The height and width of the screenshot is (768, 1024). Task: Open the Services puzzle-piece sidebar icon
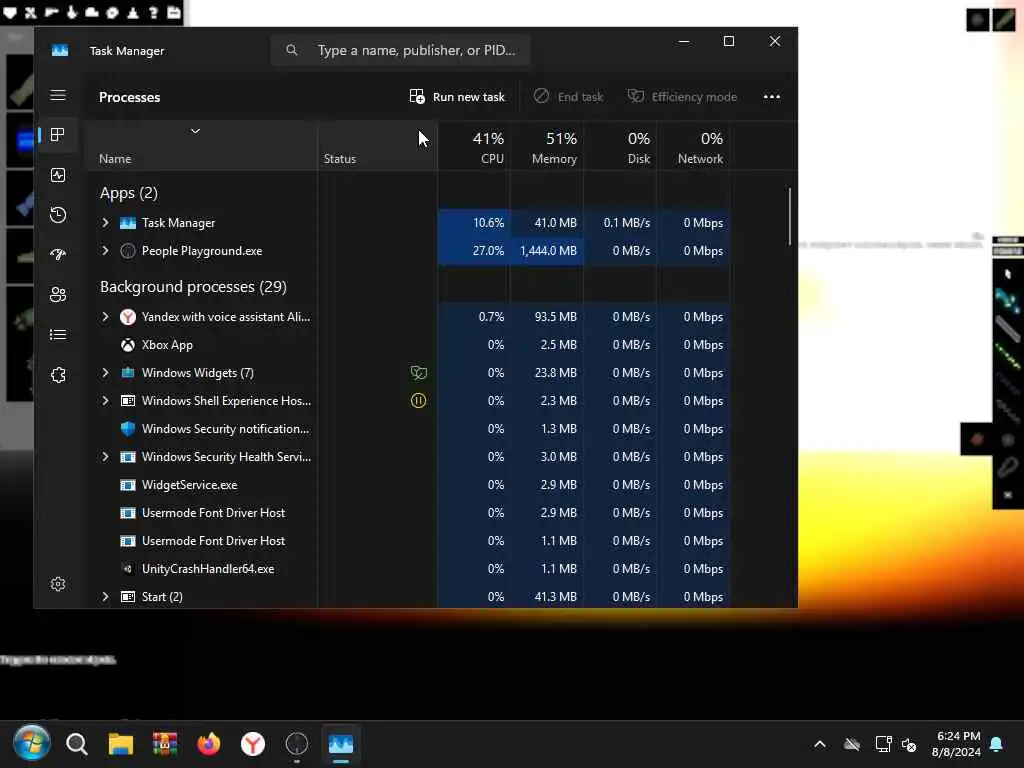point(58,375)
